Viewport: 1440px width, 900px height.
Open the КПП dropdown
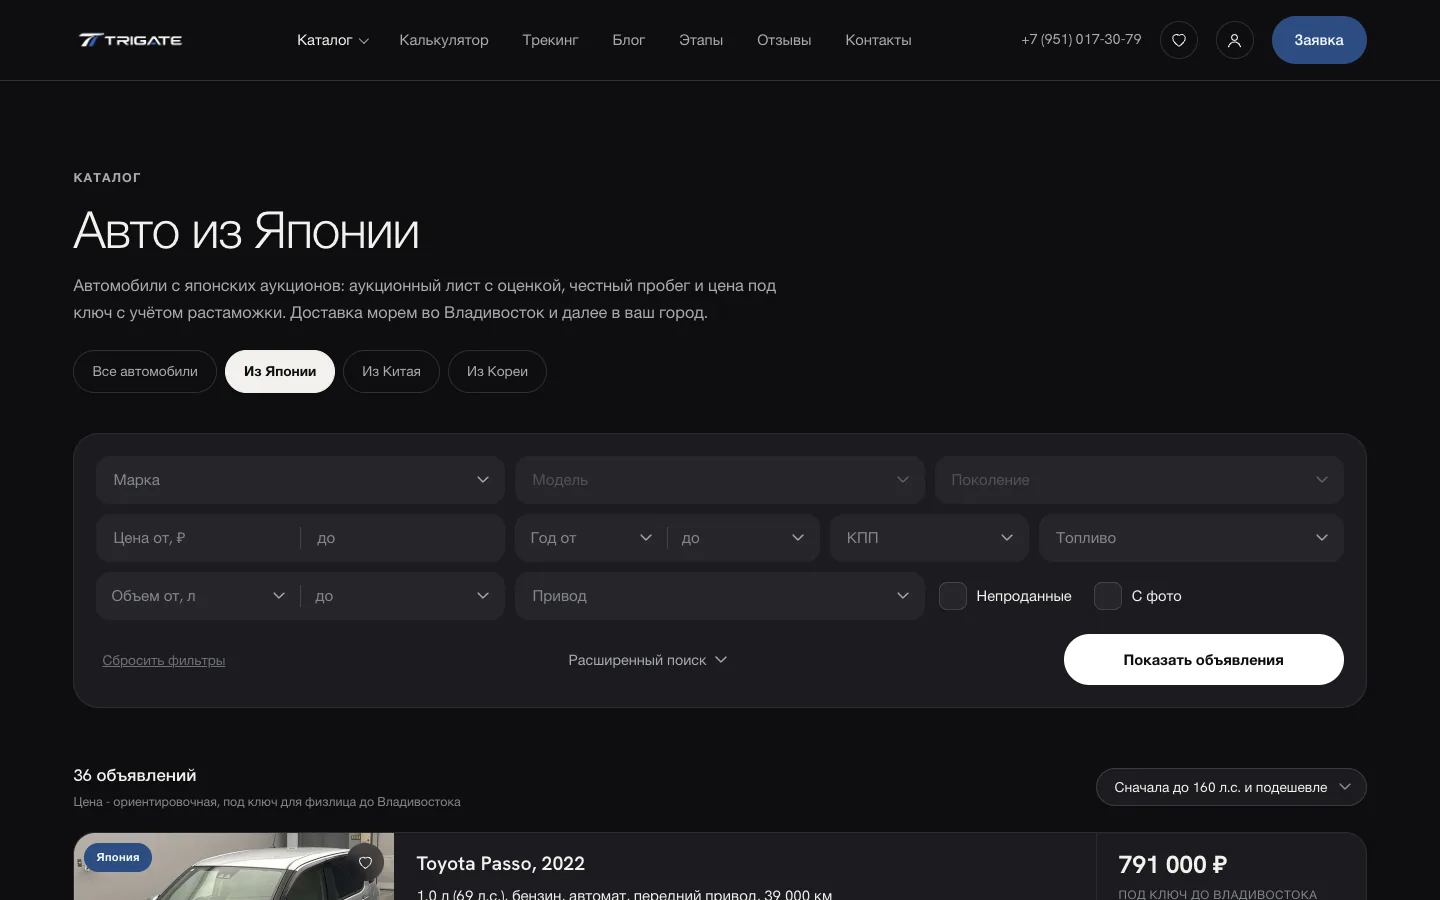[x=929, y=538]
